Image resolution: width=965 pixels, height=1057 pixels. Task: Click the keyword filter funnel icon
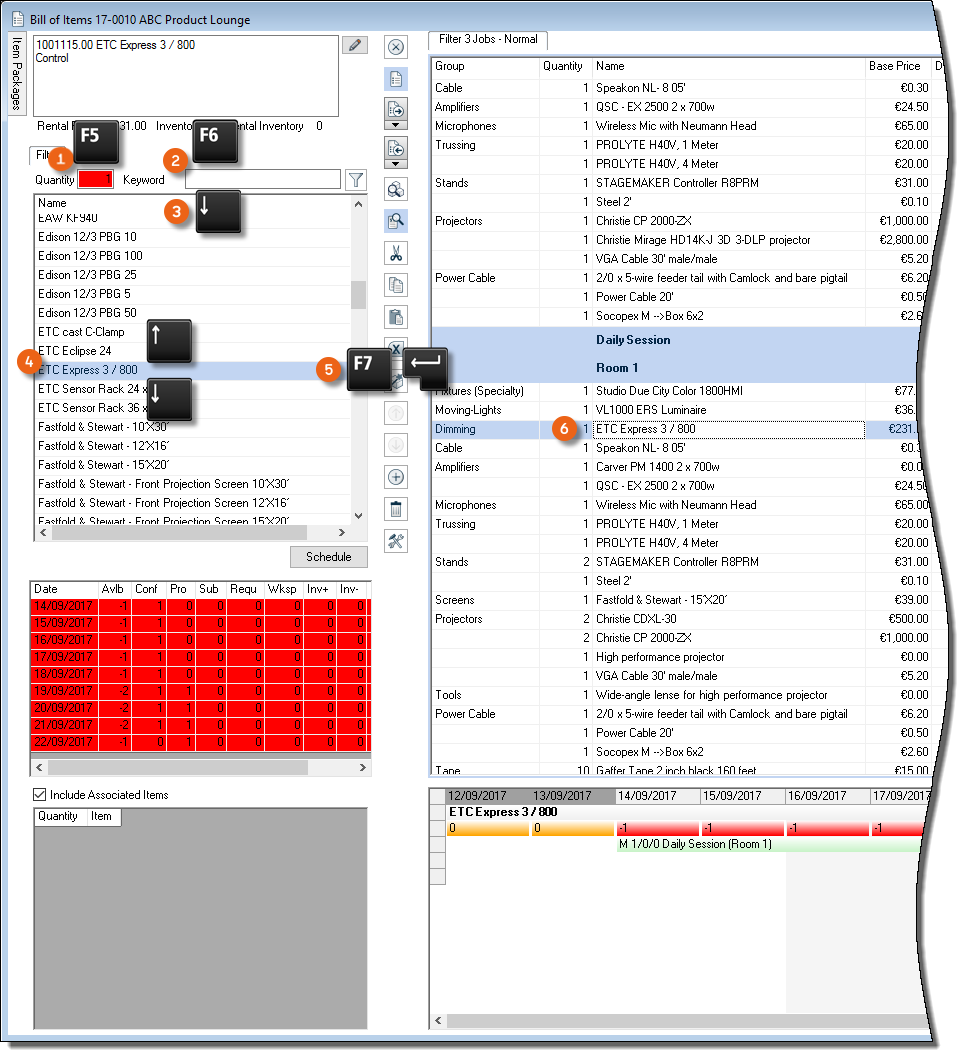click(356, 180)
